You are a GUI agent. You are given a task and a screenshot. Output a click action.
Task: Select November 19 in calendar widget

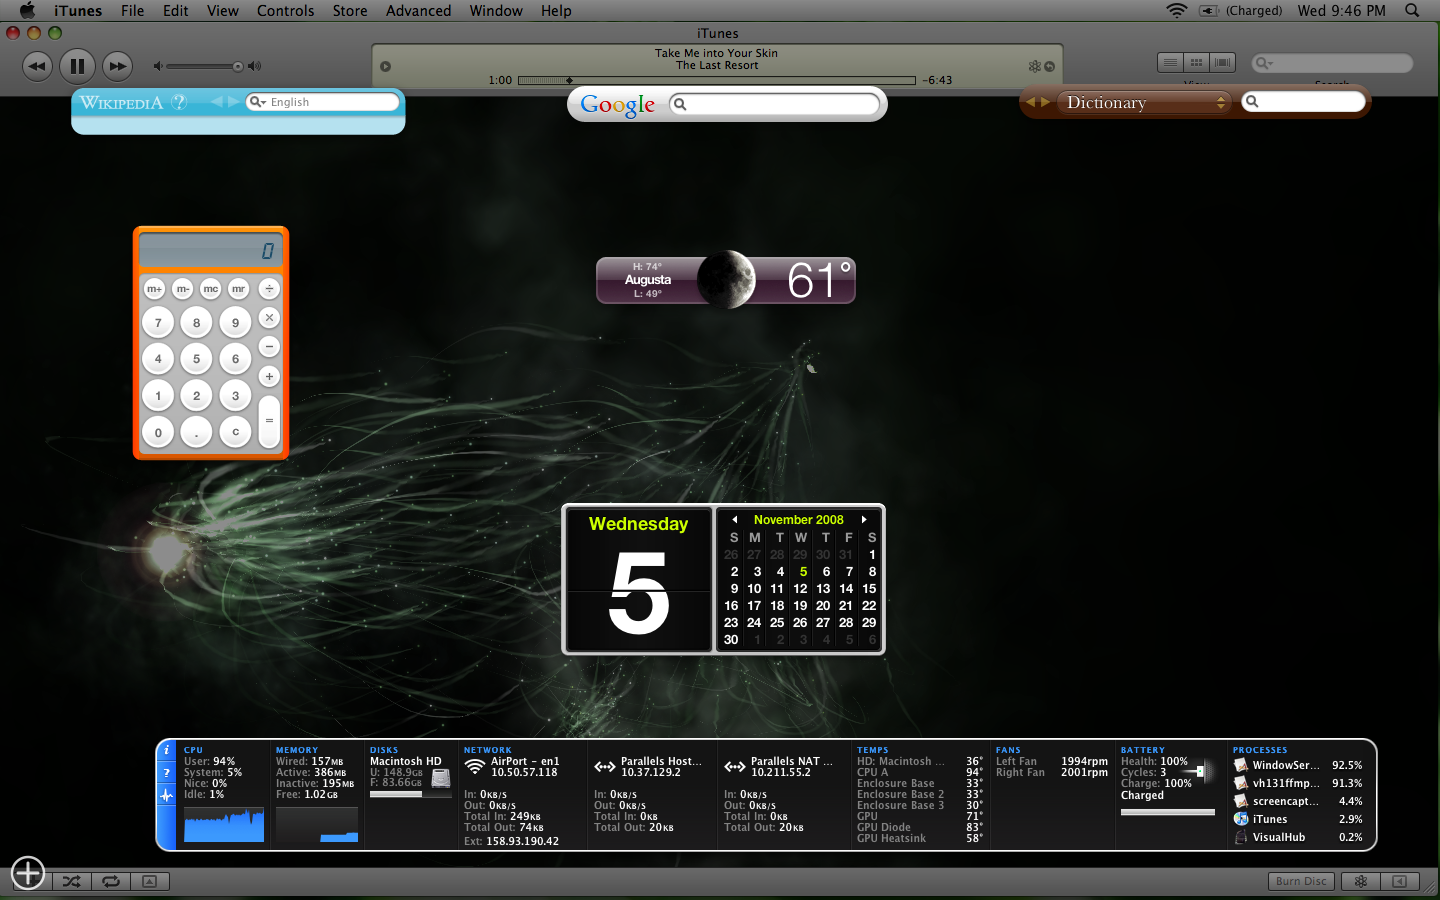tap(800, 606)
